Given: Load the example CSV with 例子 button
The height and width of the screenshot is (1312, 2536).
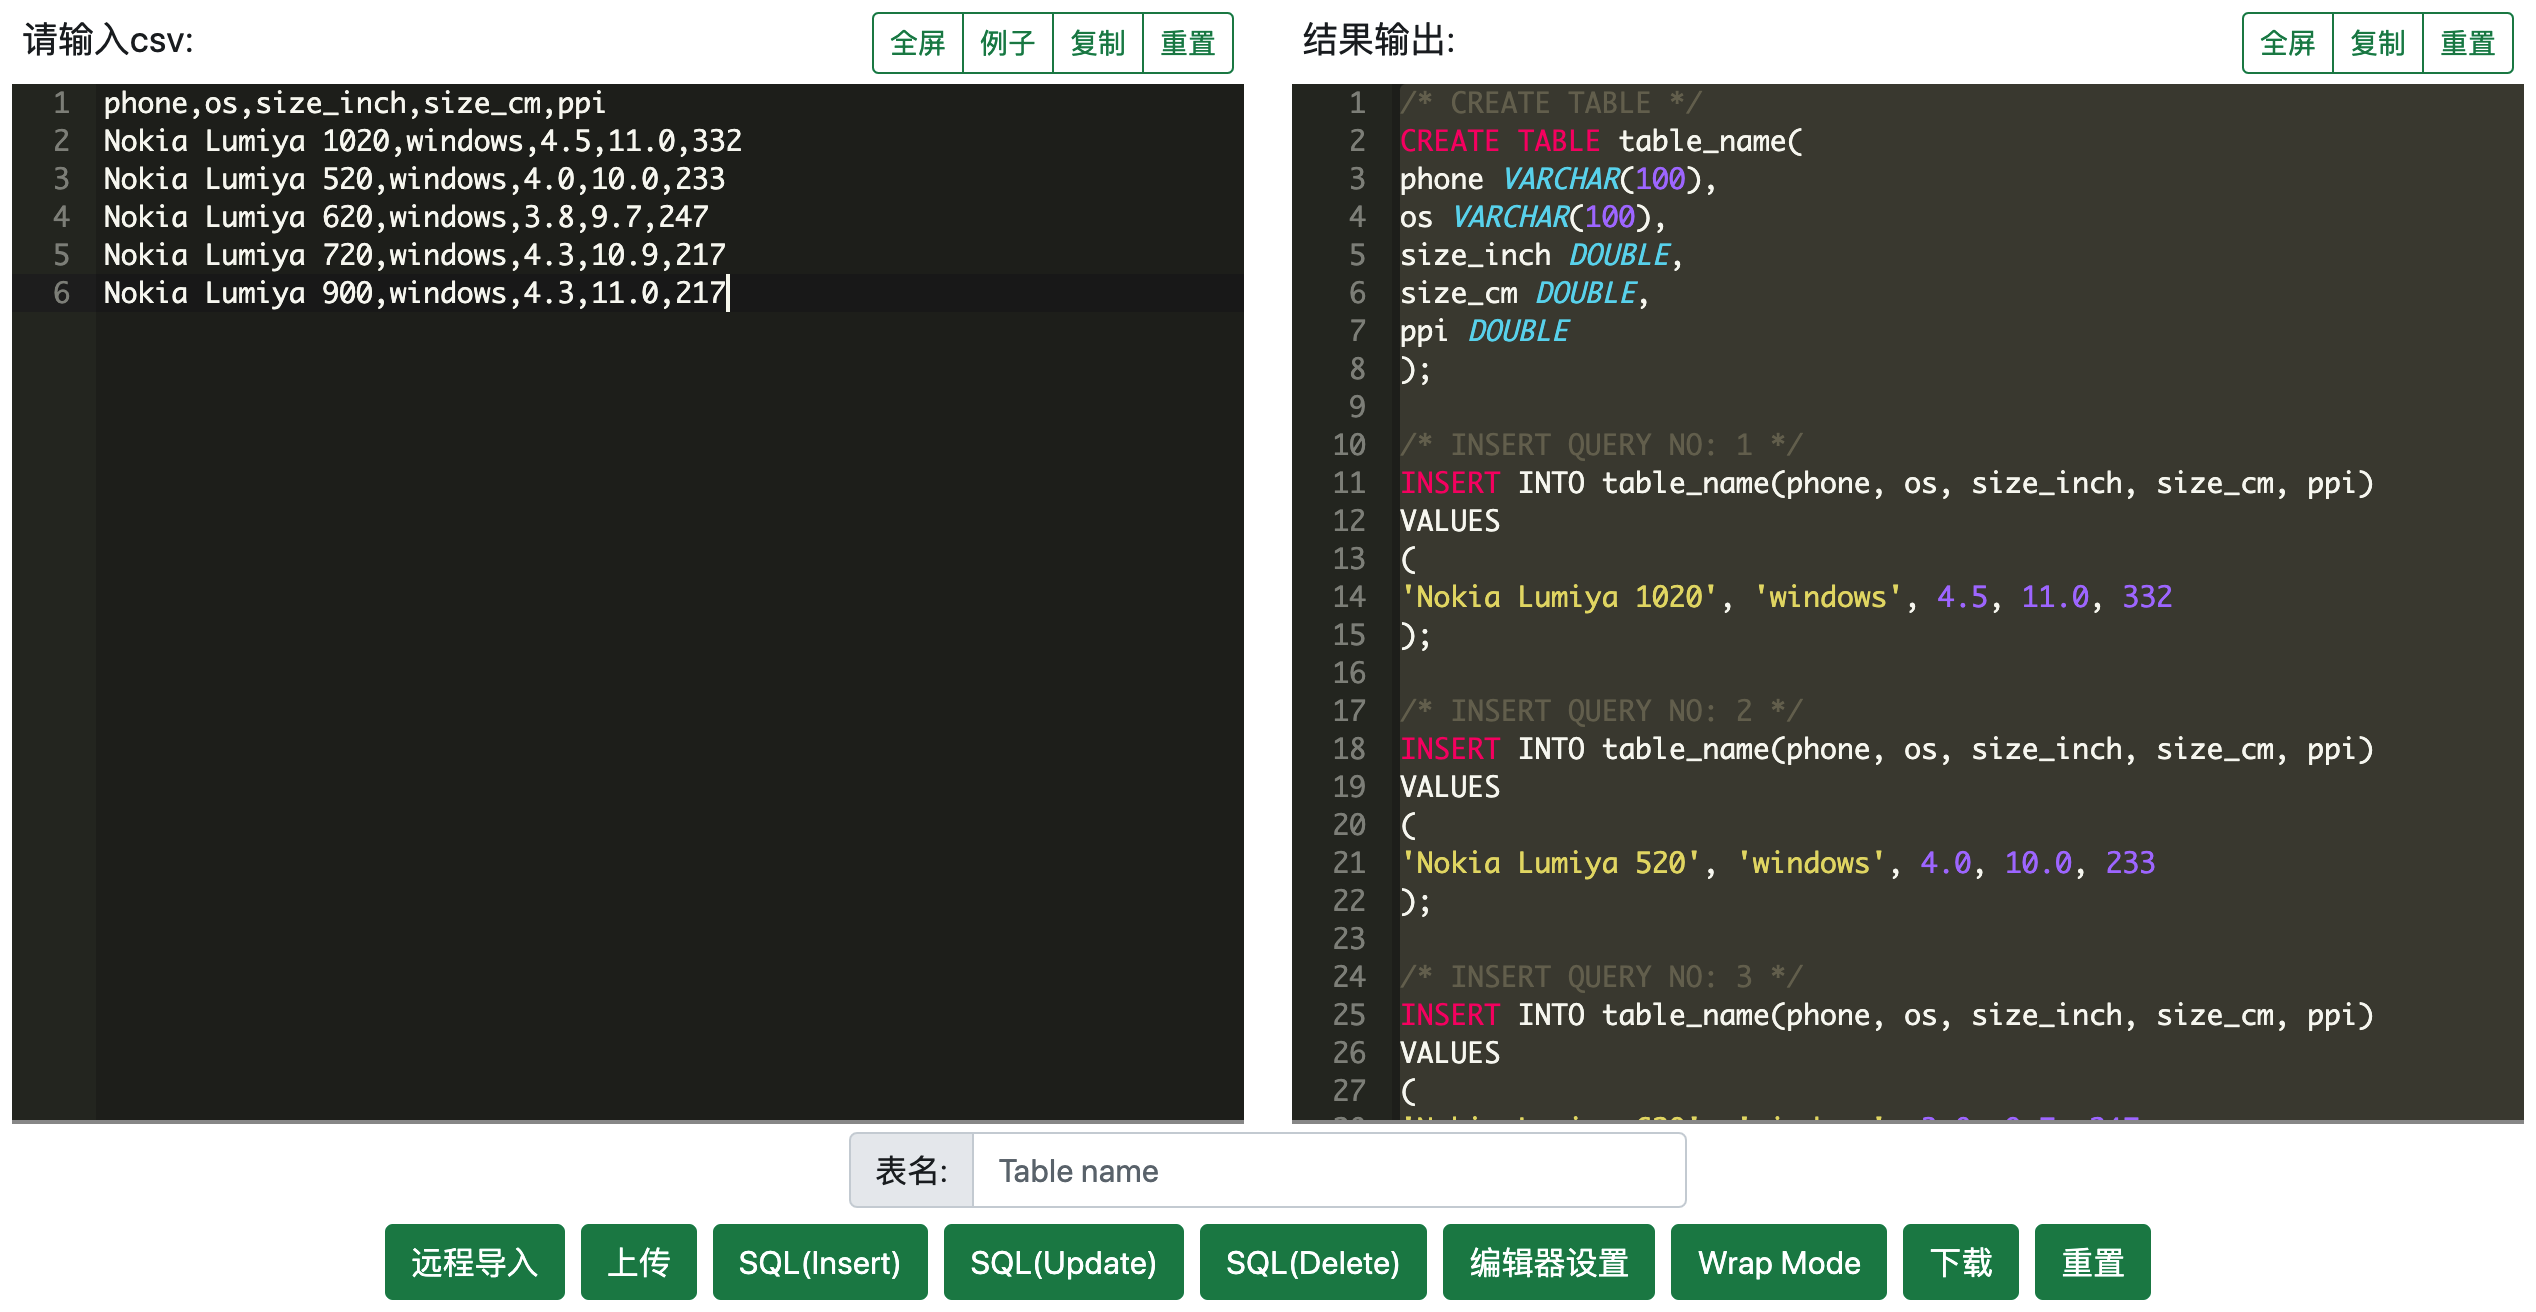Looking at the screenshot, I should (x=1007, y=43).
